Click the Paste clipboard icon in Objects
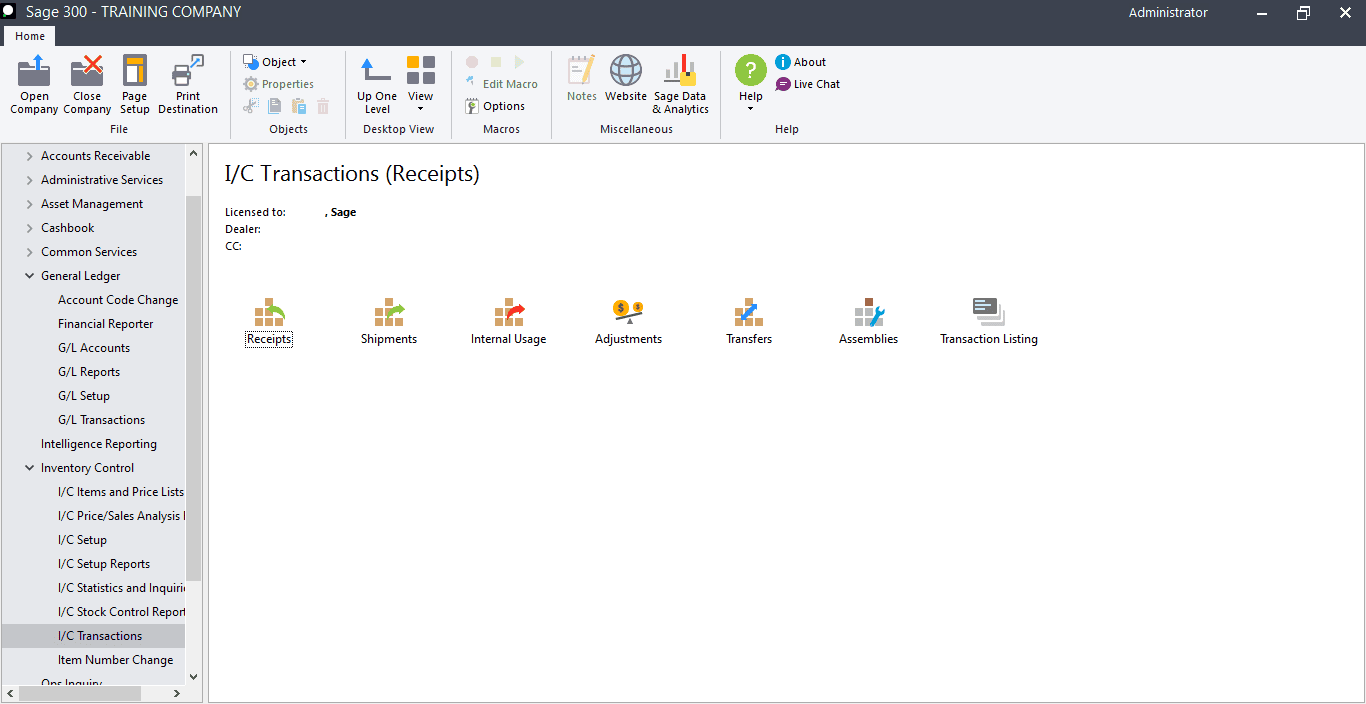Image resolution: width=1366 pixels, height=704 pixels. [298, 106]
